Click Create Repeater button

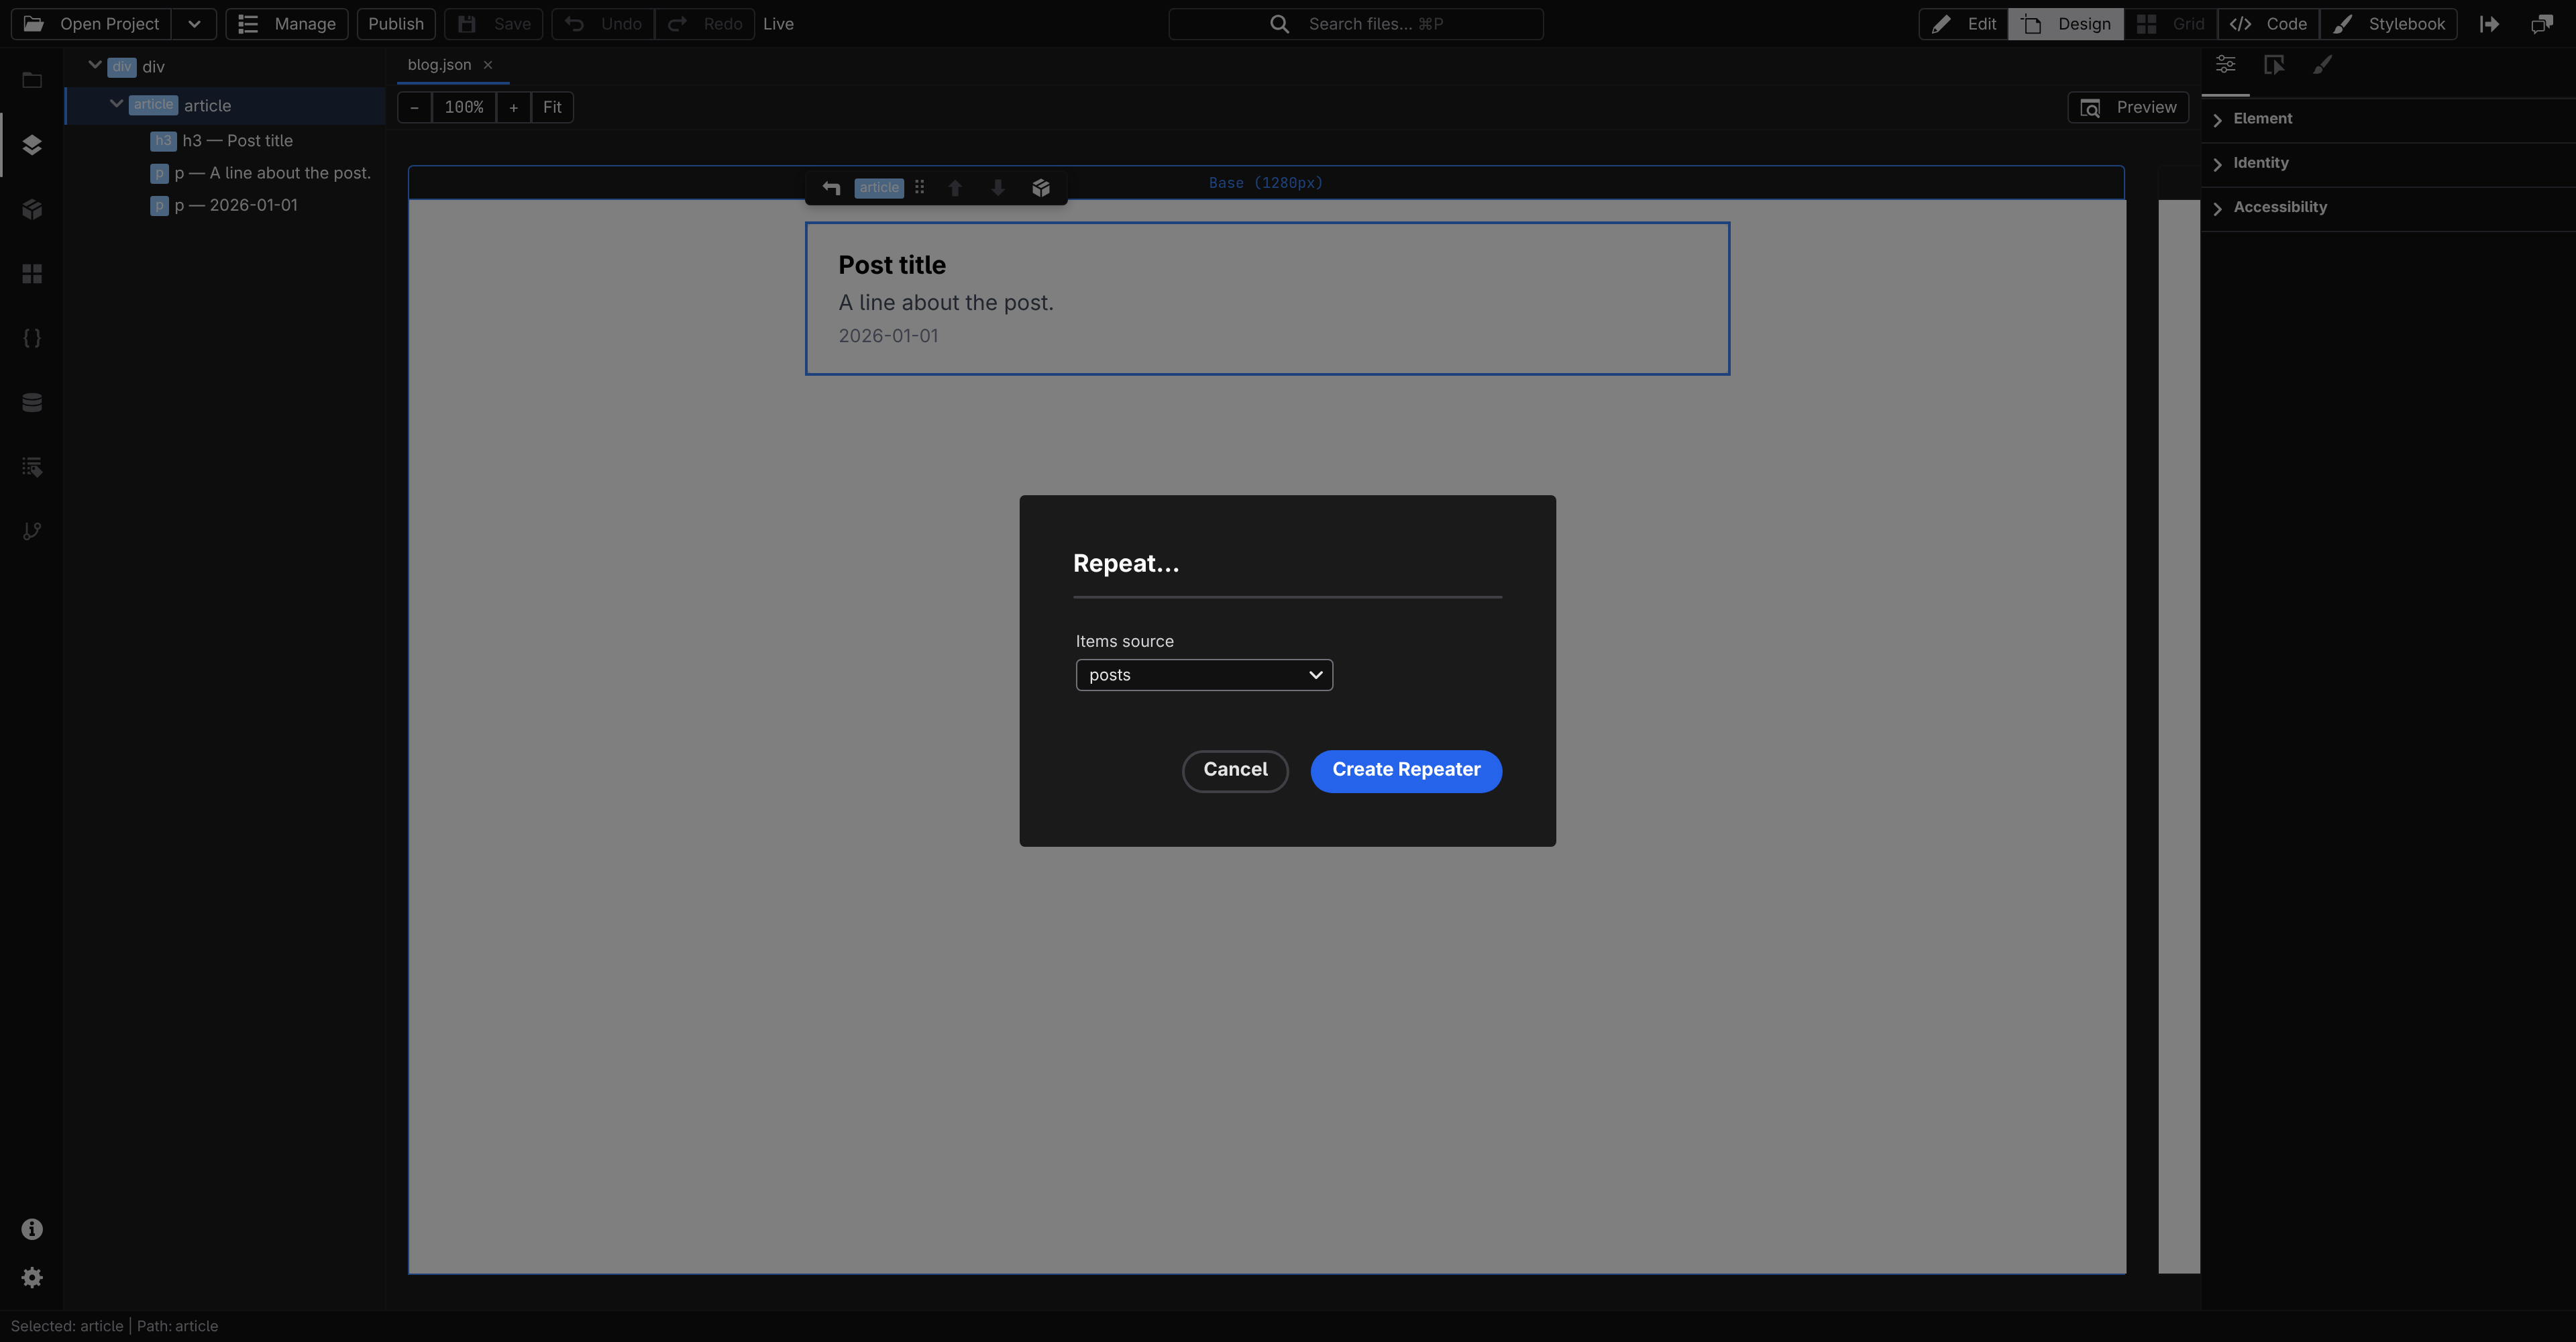1406,770
